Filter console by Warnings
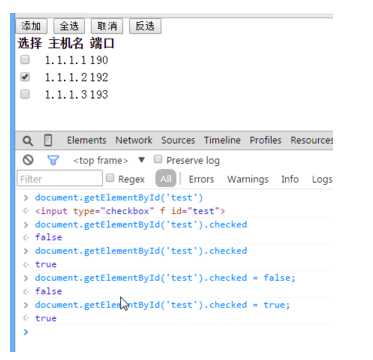This screenshot has width=373, height=360. tap(248, 179)
